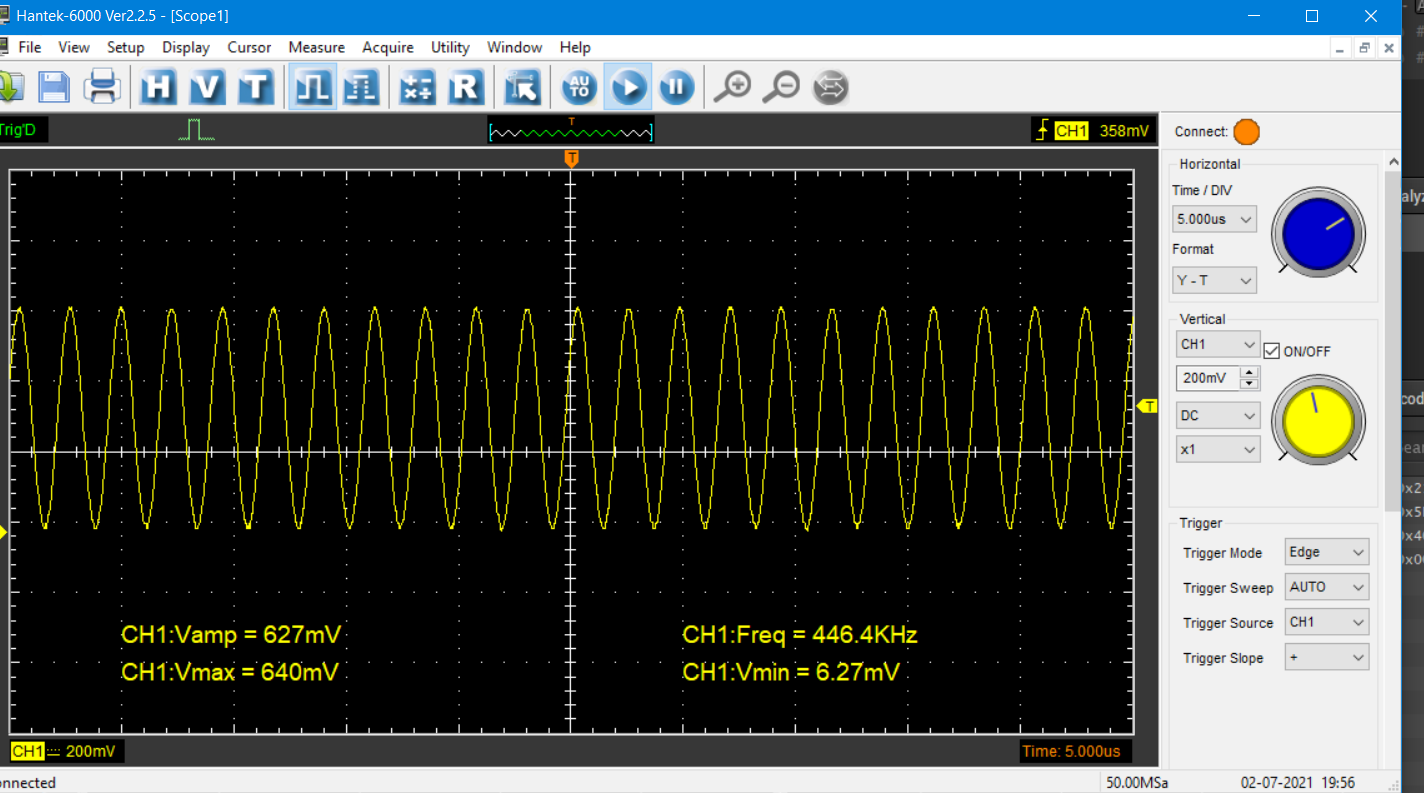
Task: Click the CH1:Vmin = 6.27mV measurement
Action: click(790, 672)
